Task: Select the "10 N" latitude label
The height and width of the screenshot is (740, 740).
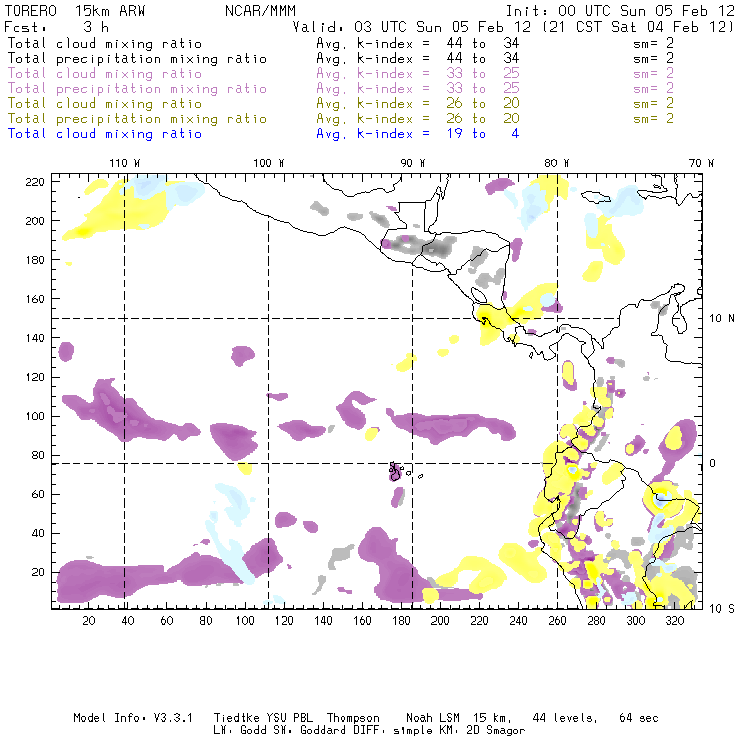Action: (x=722, y=319)
